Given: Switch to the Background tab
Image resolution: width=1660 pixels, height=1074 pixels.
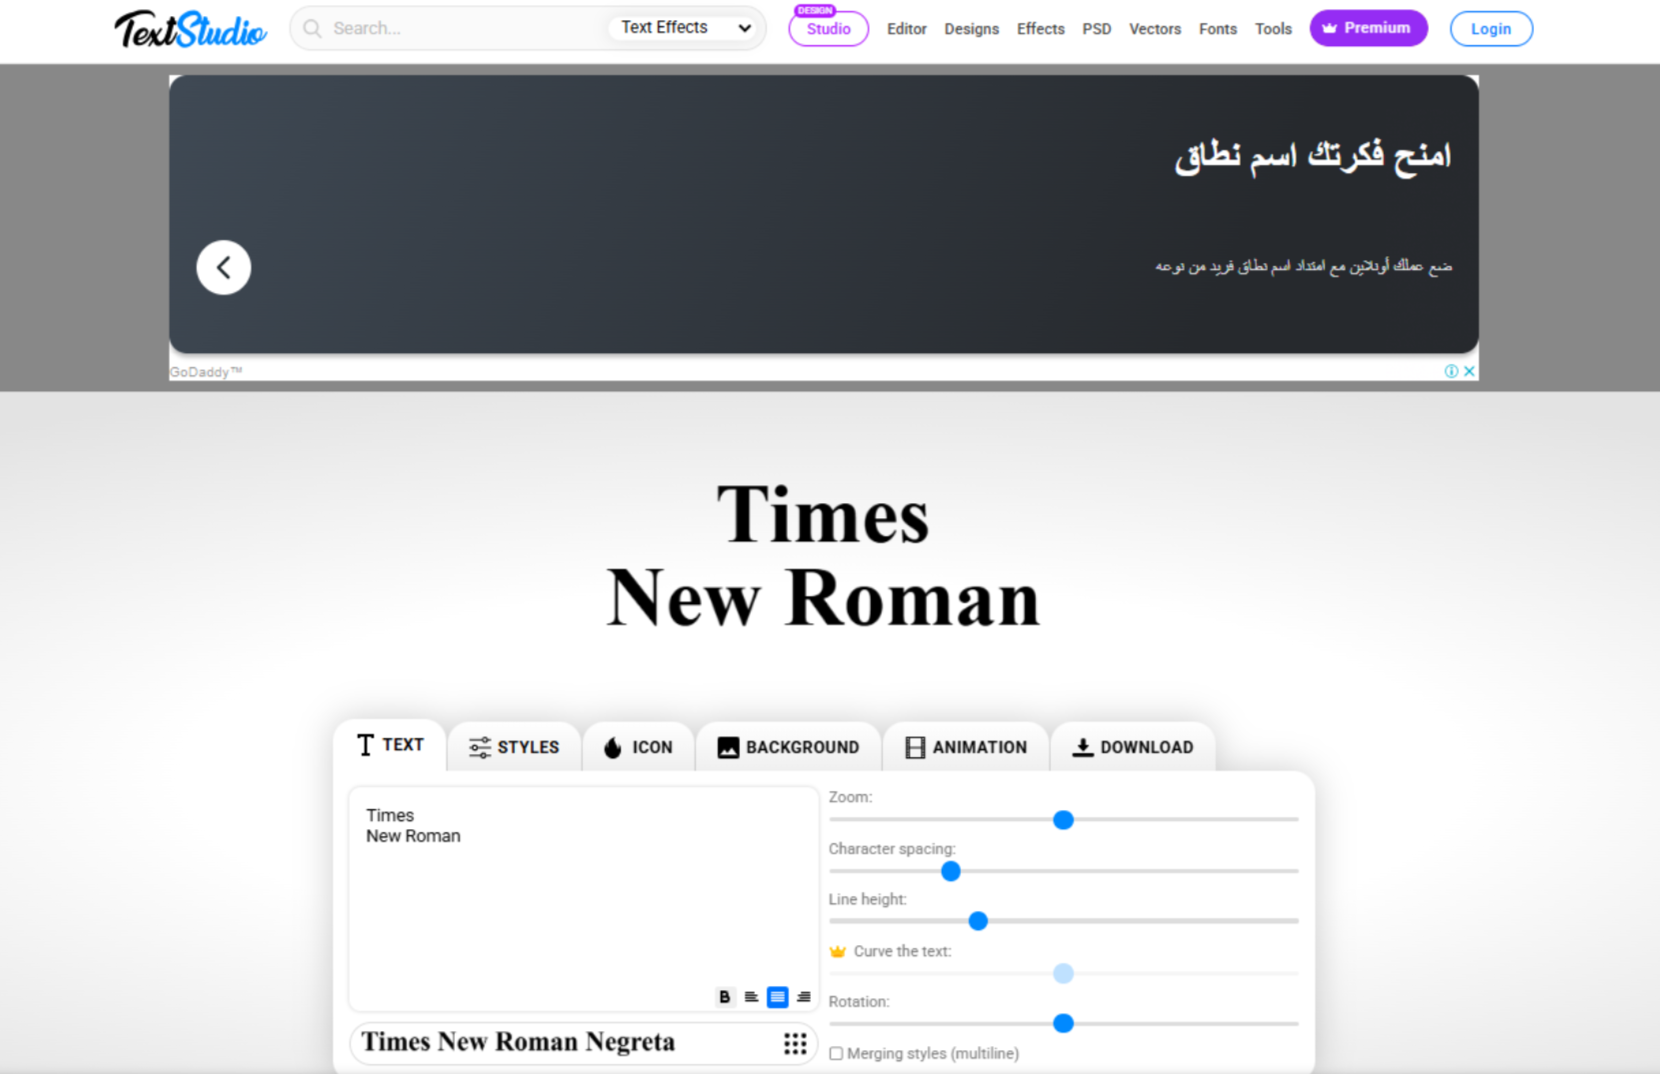Looking at the screenshot, I should (789, 747).
